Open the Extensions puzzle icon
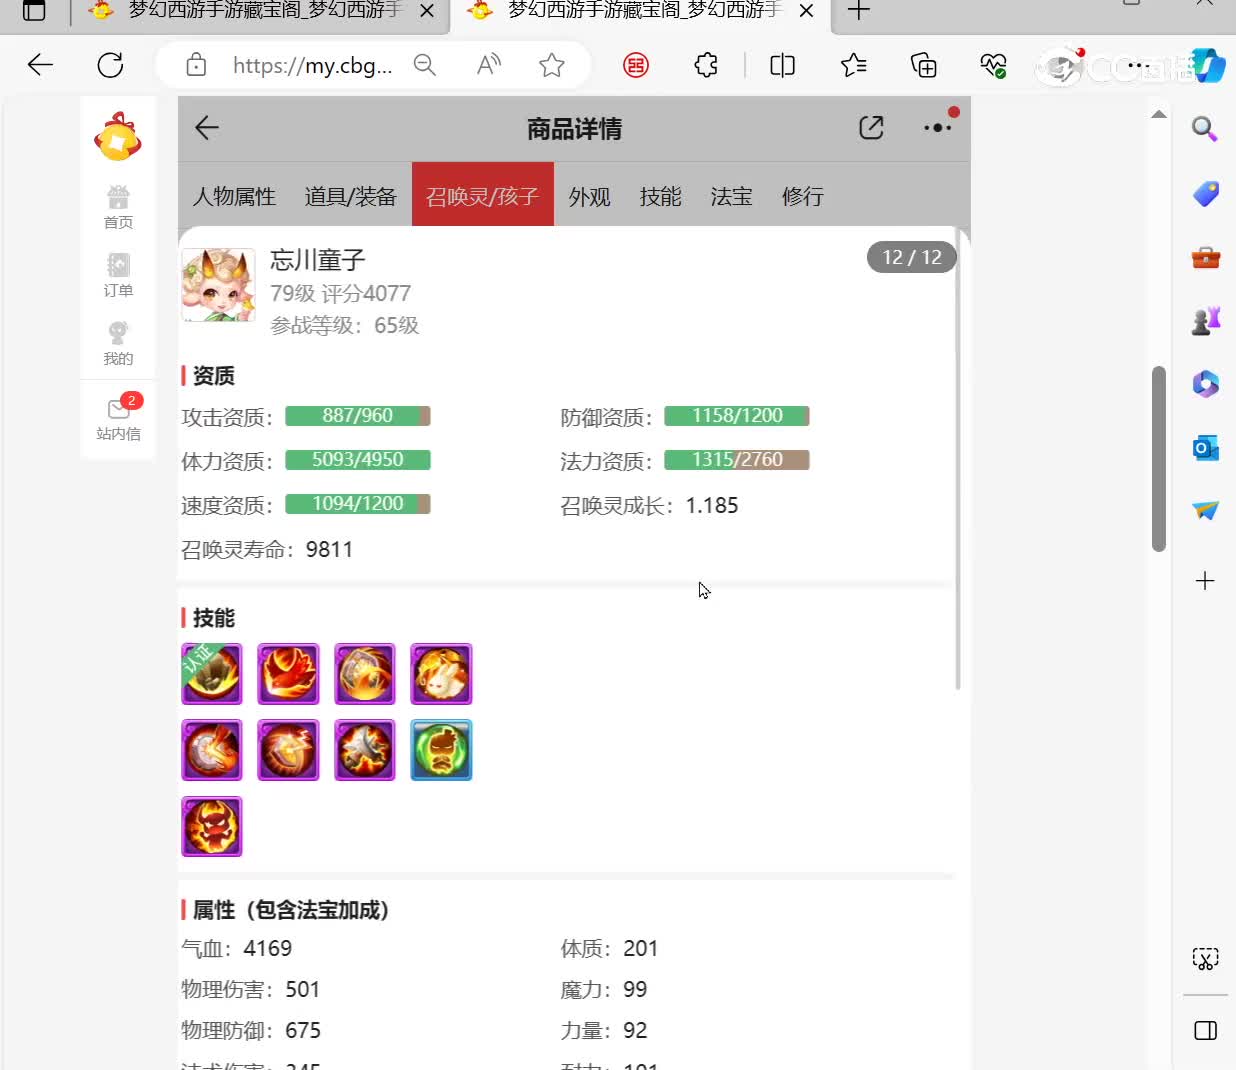This screenshot has height=1070, width=1236. (706, 65)
